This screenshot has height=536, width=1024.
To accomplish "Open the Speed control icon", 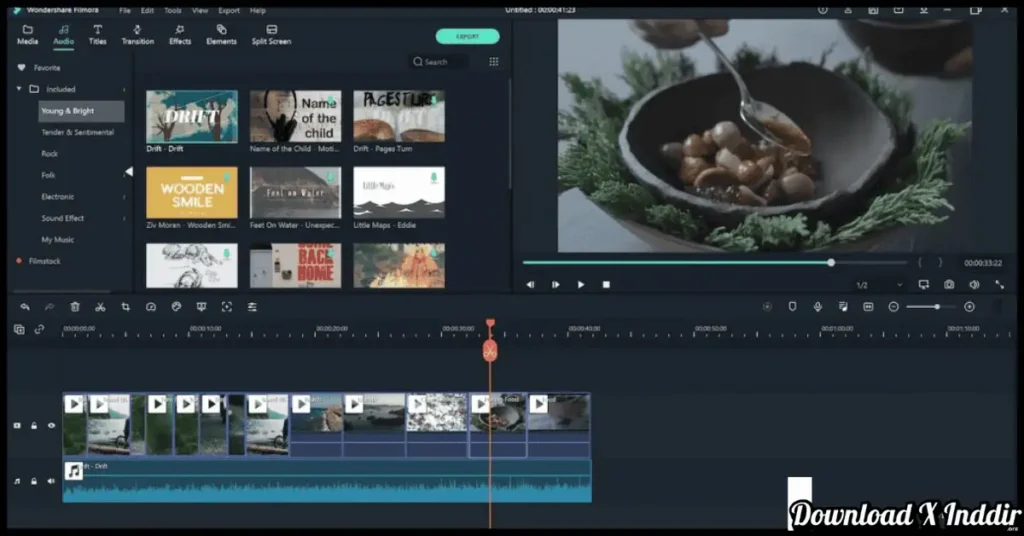I will click(151, 307).
